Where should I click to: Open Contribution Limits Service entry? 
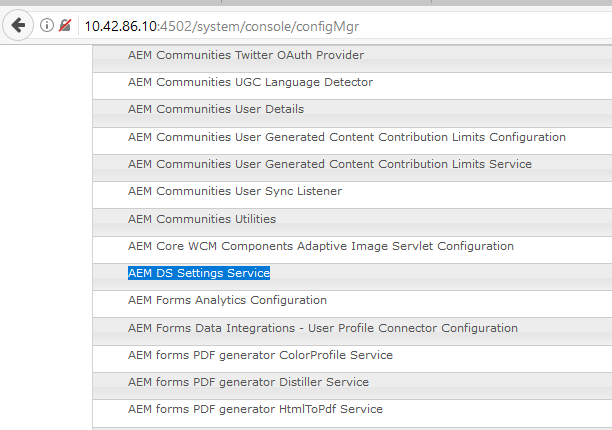click(x=330, y=164)
